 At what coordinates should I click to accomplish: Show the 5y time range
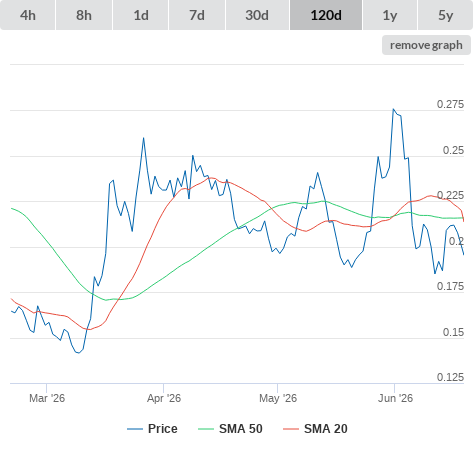[446, 15]
